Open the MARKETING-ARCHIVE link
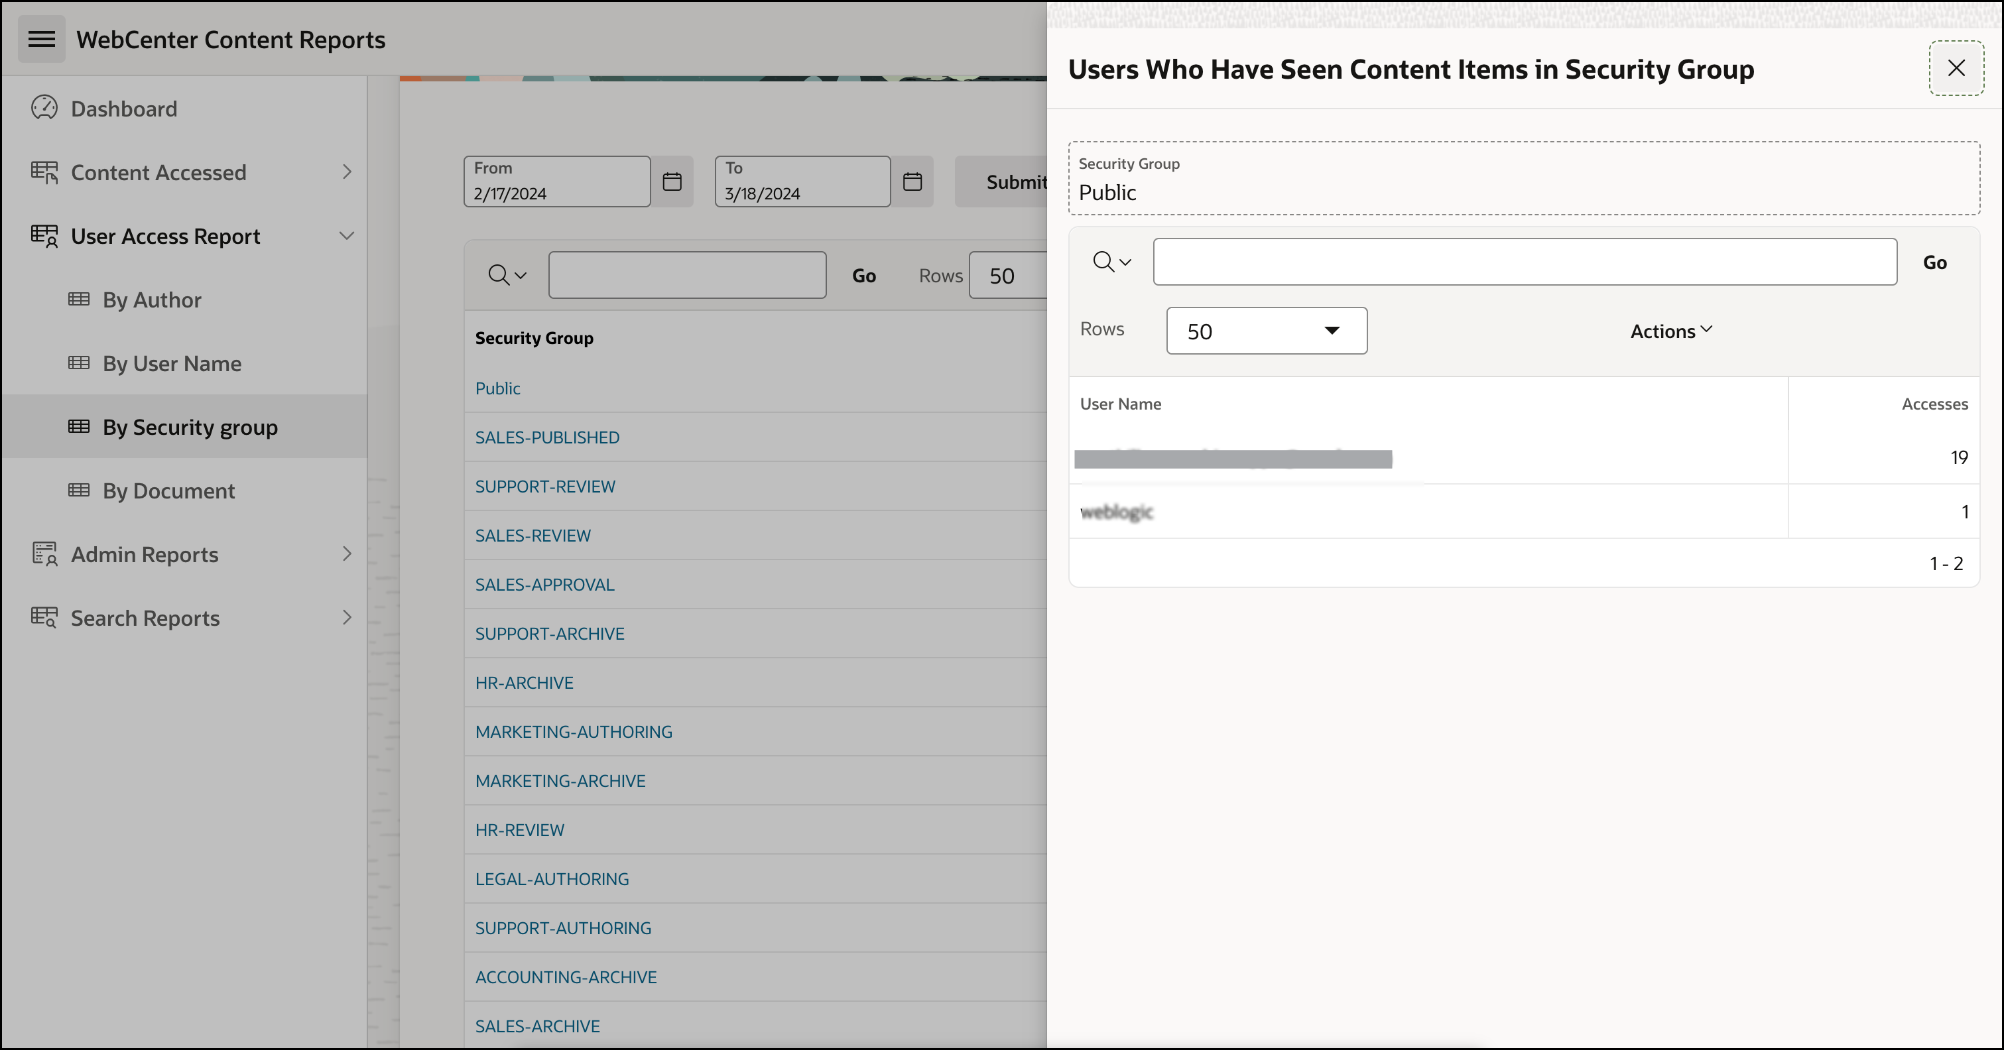This screenshot has height=1050, width=2004. coord(560,780)
